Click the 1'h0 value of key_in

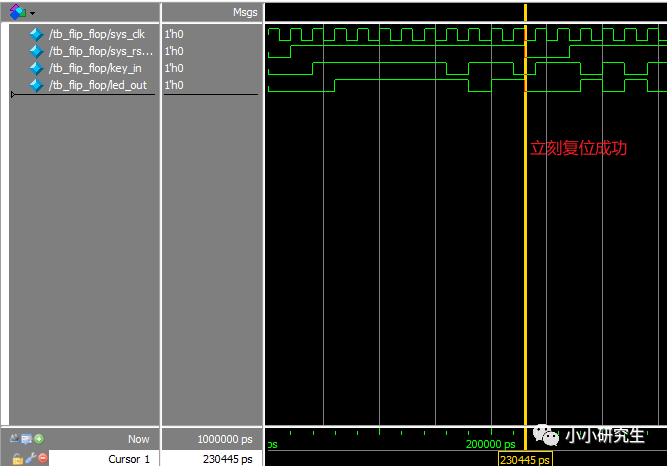[x=174, y=68]
